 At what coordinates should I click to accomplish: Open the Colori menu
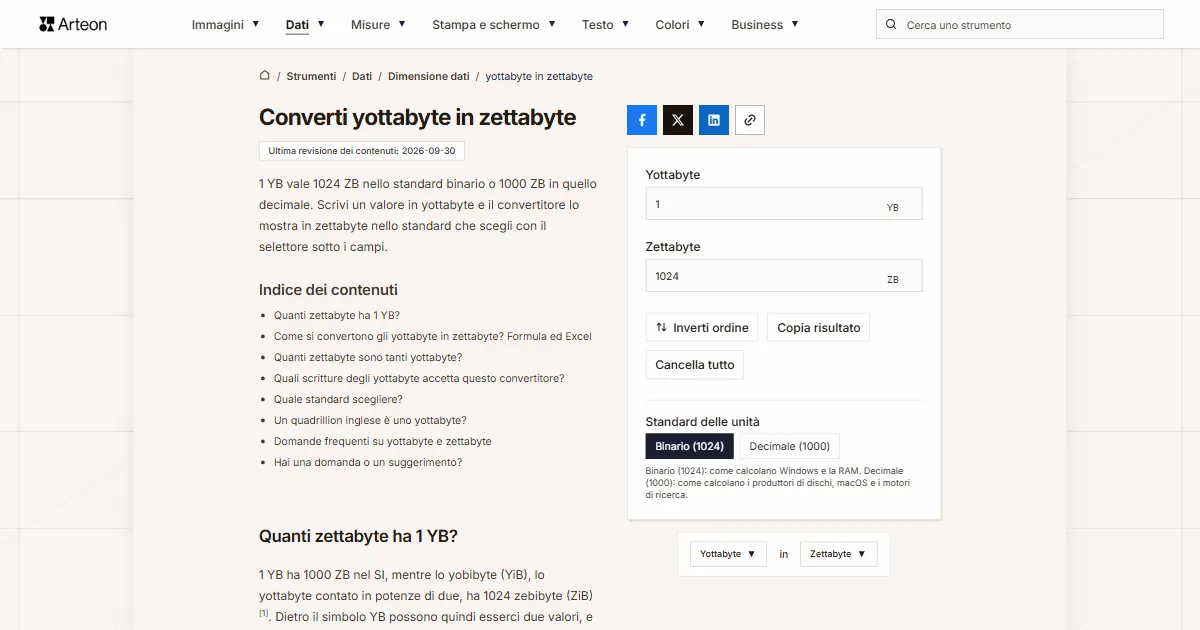click(x=680, y=24)
